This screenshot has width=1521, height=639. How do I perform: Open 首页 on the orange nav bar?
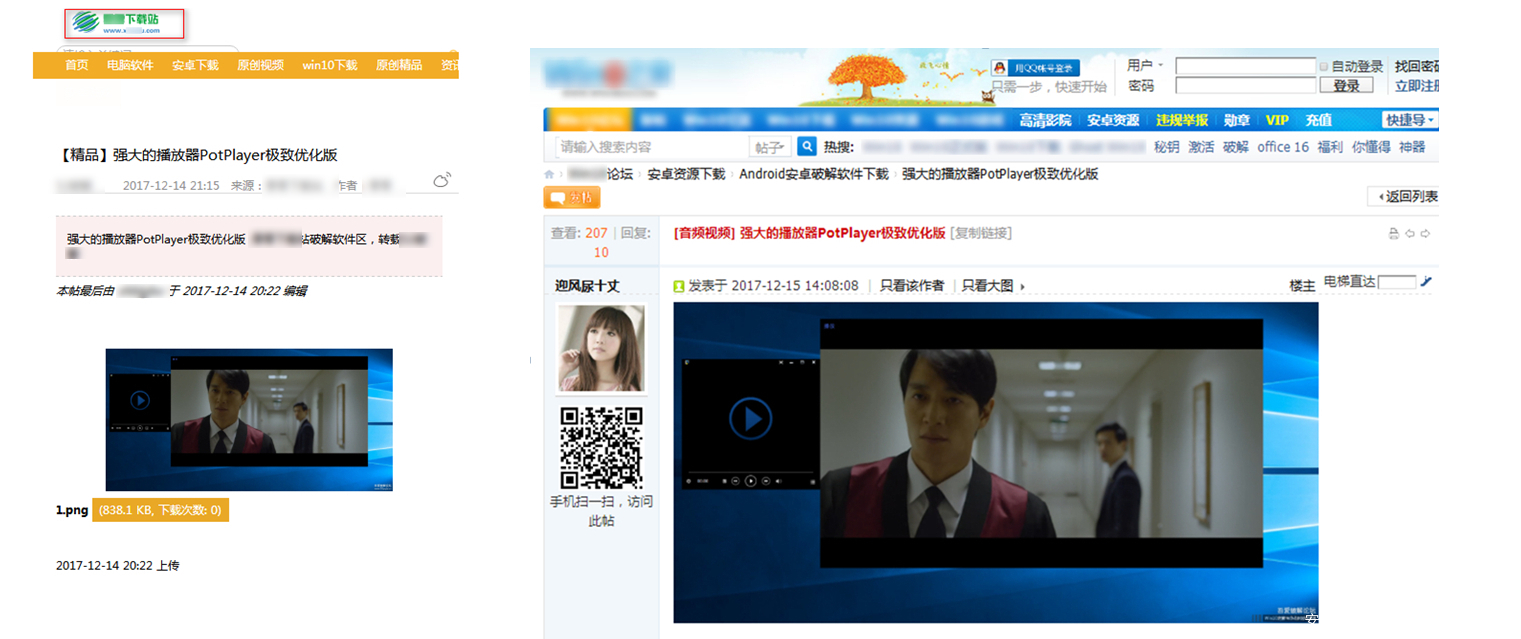coord(77,65)
